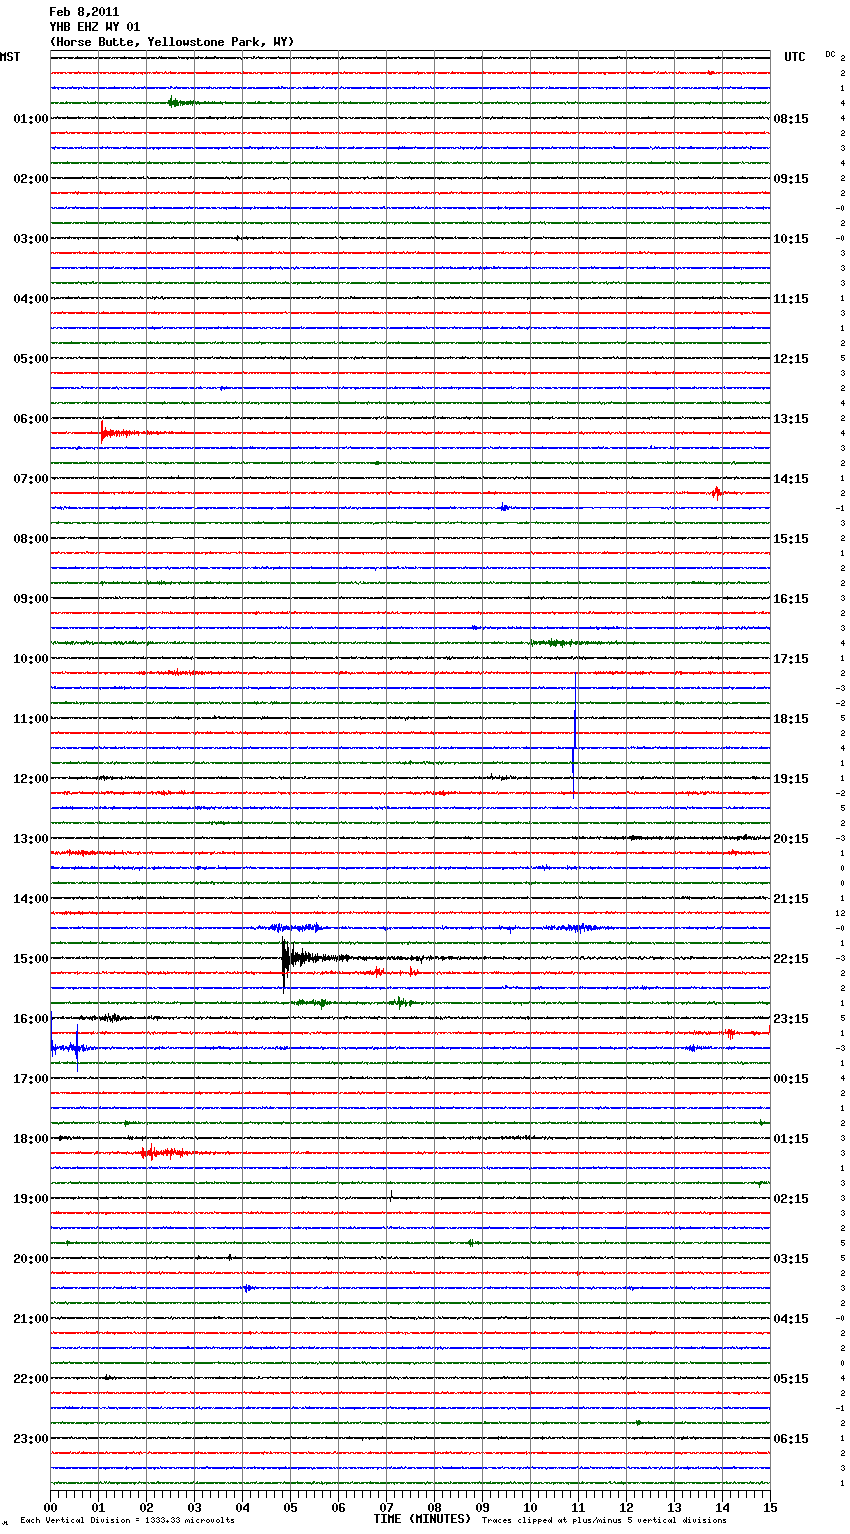The height and width of the screenshot is (1534, 850).
Task: Click the red event near minute 14 after 16:00
Action: click(x=731, y=1033)
